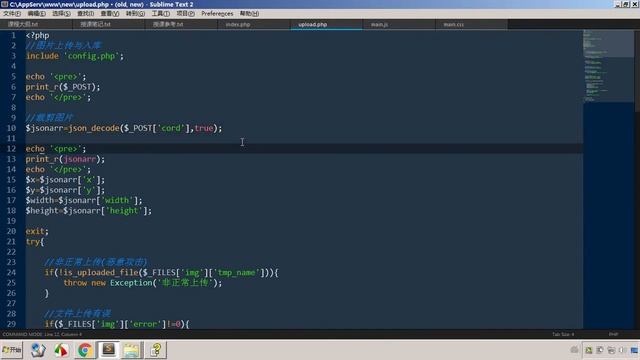Click the 'height' string on line 18
This screenshot has height=360, width=640.
click(x=124, y=211)
